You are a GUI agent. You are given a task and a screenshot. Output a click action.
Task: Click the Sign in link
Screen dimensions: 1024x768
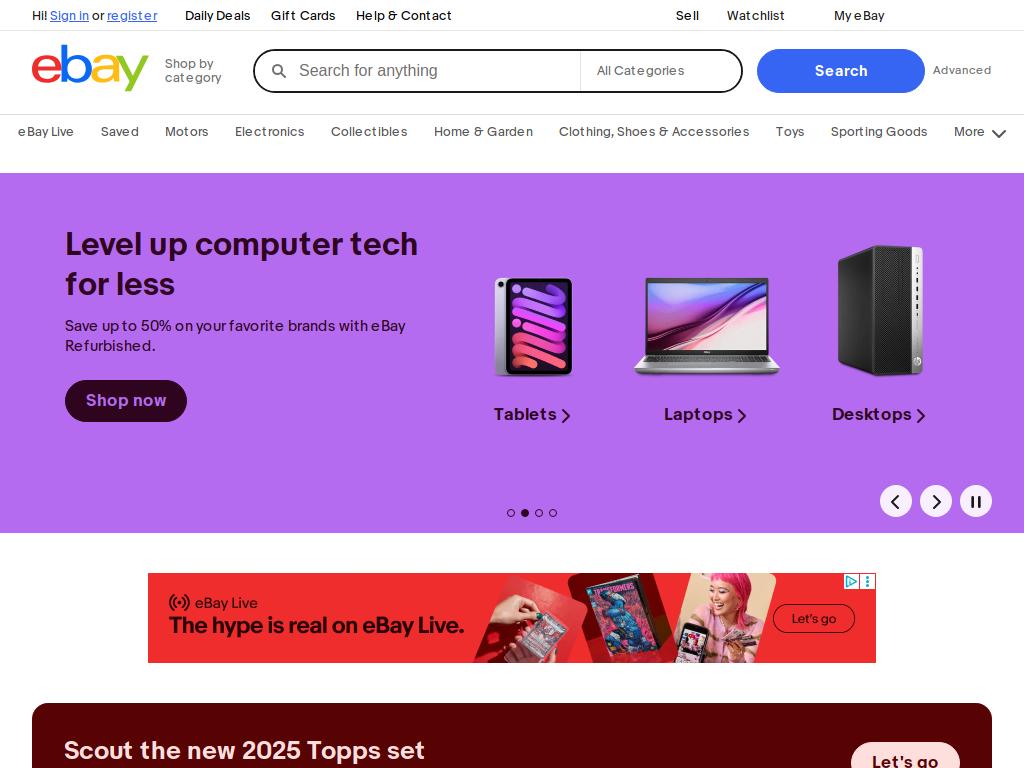point(69,16)
